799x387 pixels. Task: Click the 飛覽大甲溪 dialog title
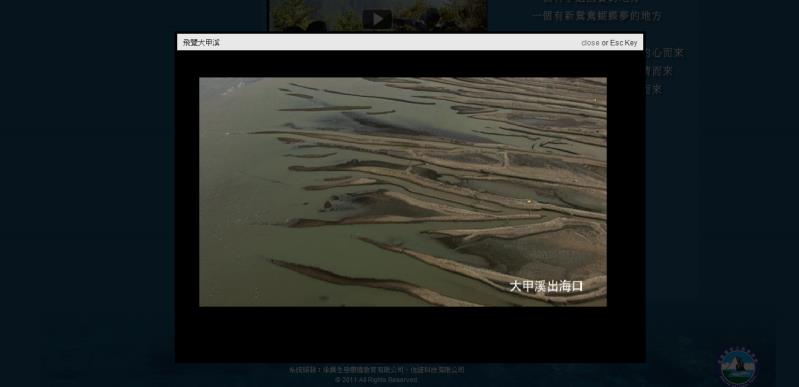coord(201,43)
